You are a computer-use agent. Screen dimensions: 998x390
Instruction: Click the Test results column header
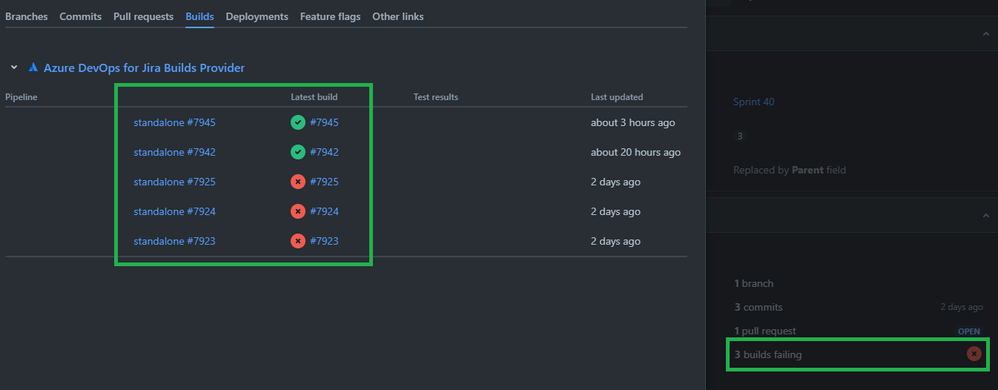436,97
